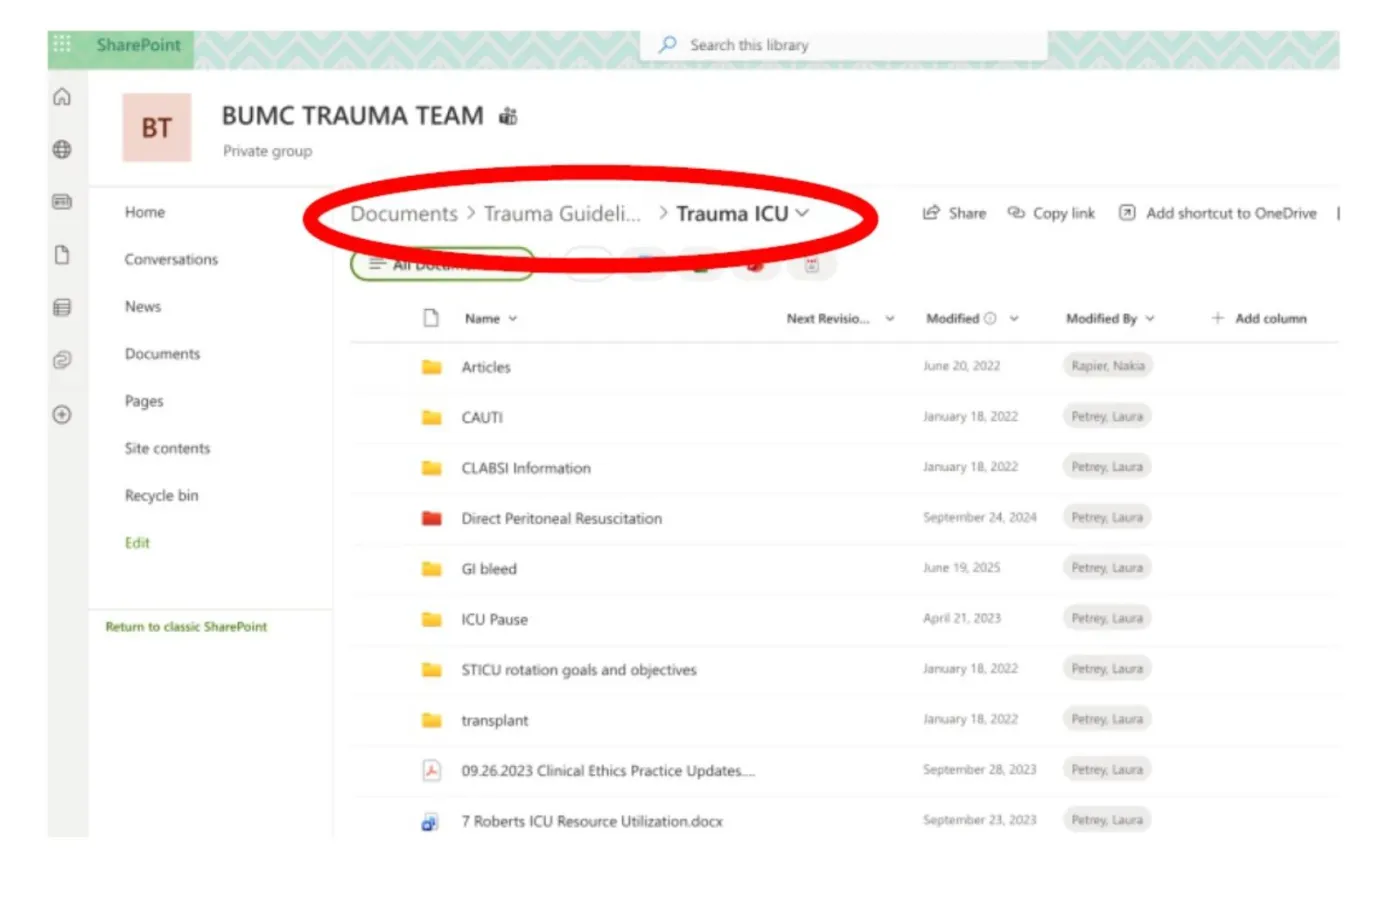Click the CLABSI Information folder icon
The width and height of the screenshot is (1400, 907).
coord(432,468)
